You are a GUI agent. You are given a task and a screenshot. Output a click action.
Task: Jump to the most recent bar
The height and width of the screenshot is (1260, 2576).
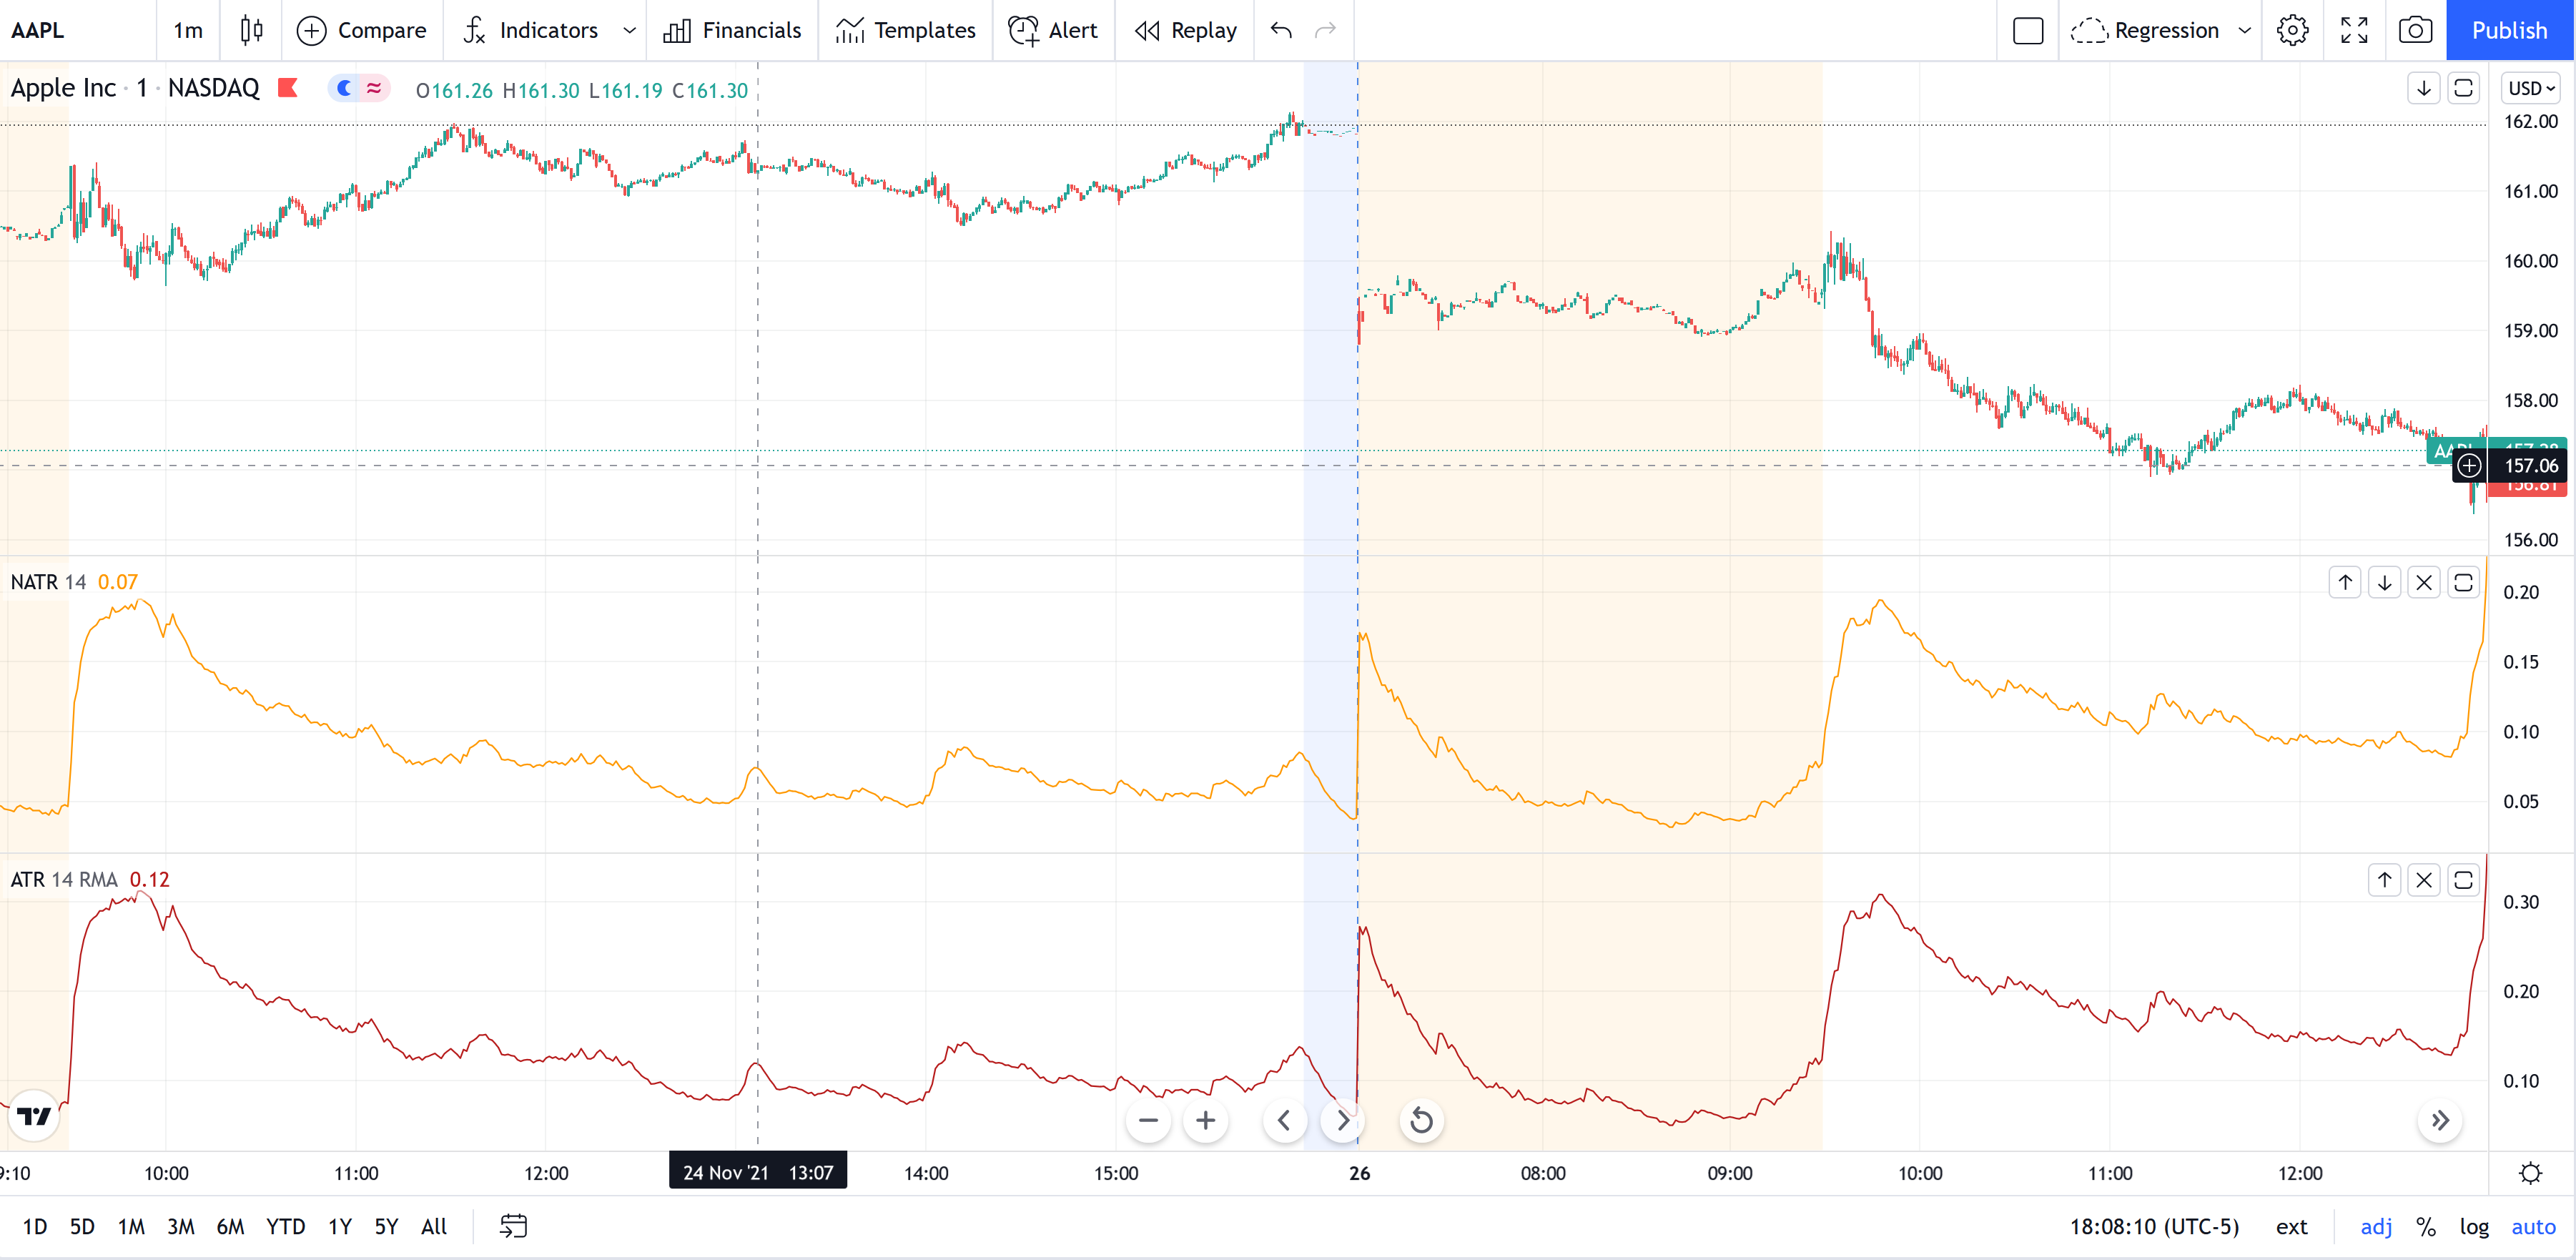pyautogui.click(x=2440, y=1121)
